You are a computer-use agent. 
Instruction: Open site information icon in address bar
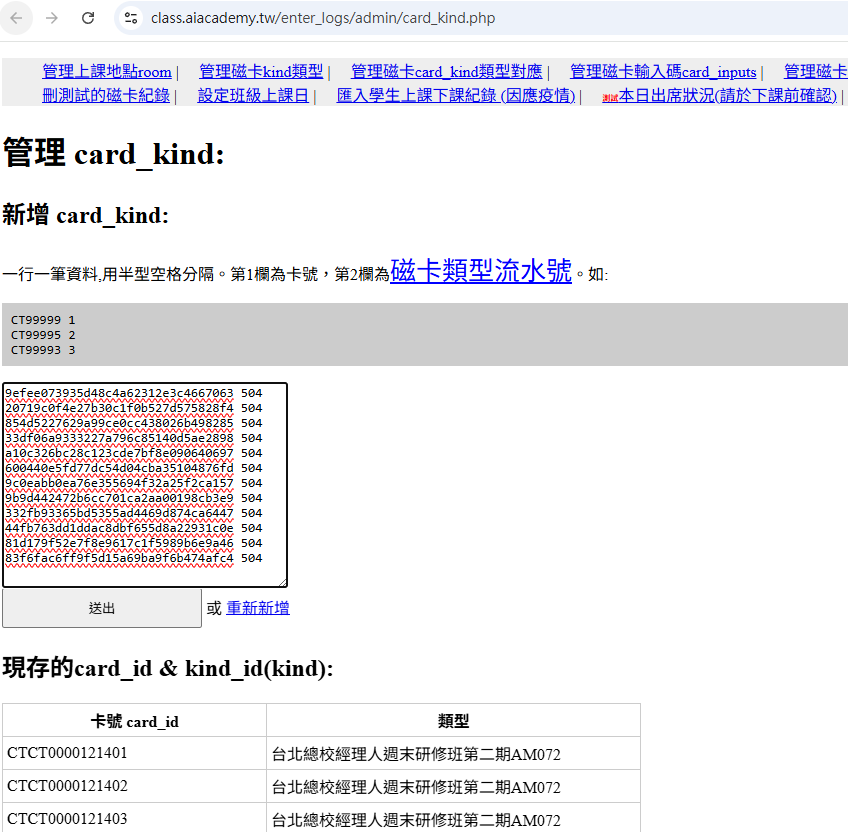[x=129, y=18]
